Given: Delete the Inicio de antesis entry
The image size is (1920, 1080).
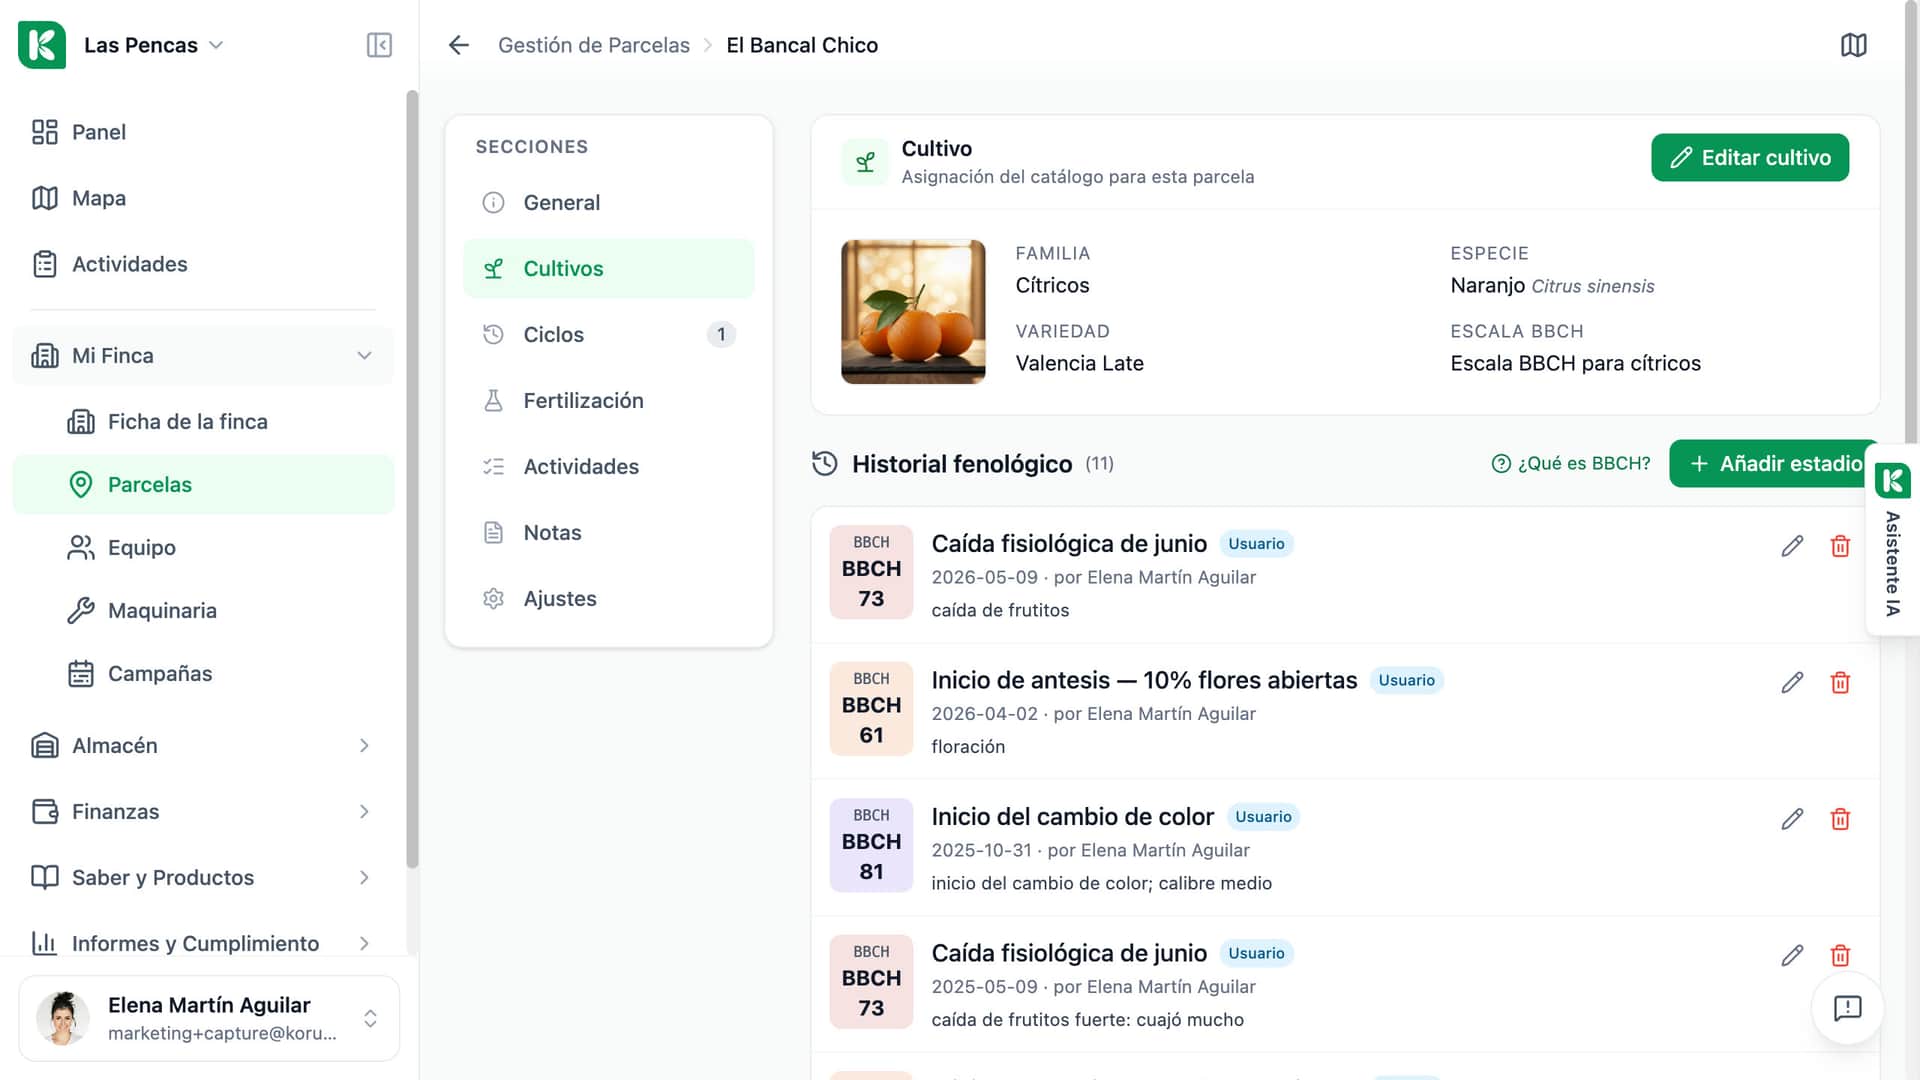Looking at the screenshot, I should click(x=1840, y=683).
